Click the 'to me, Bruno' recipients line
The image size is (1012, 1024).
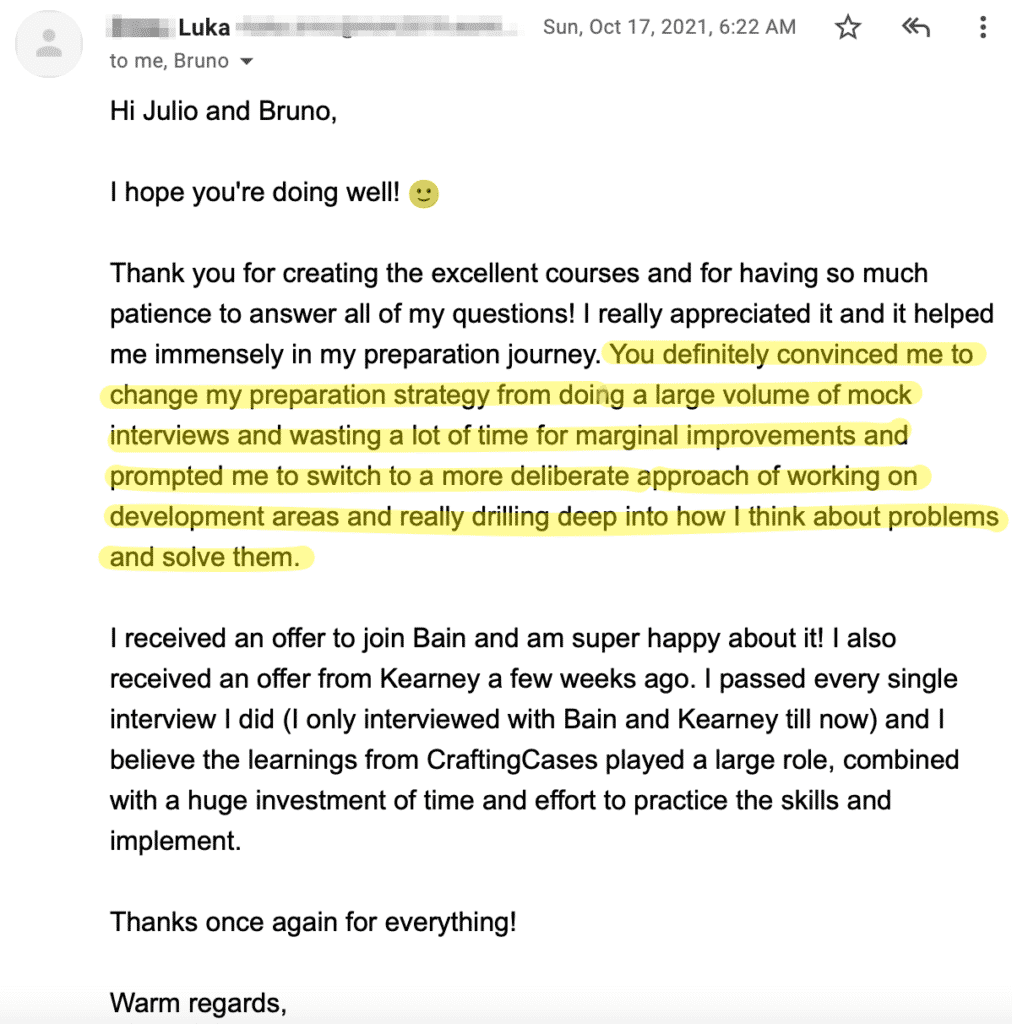click(169, 61)
